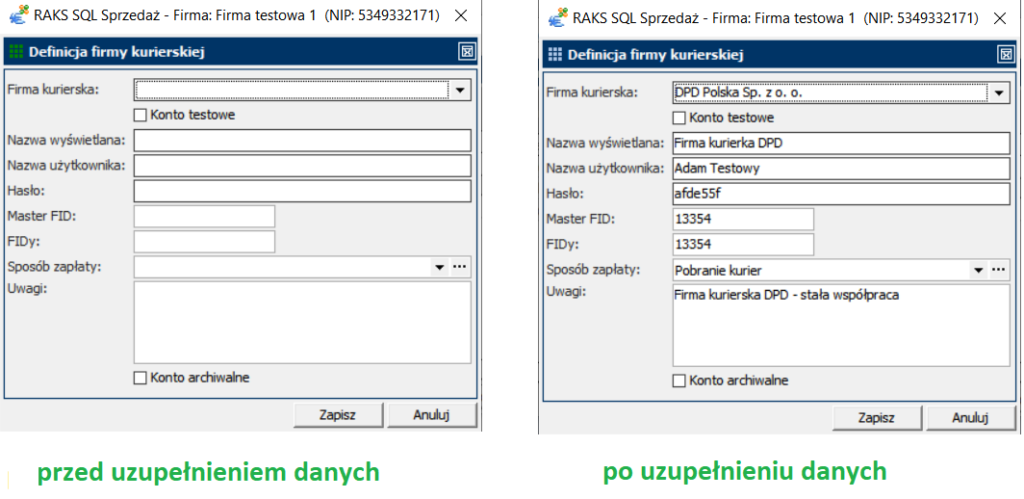Image resolution: width=1024 pixels, height=499 pixels.
Task: Click grid icon beside left Definicja firmy kurierskiej
Action: click(17, 52)
